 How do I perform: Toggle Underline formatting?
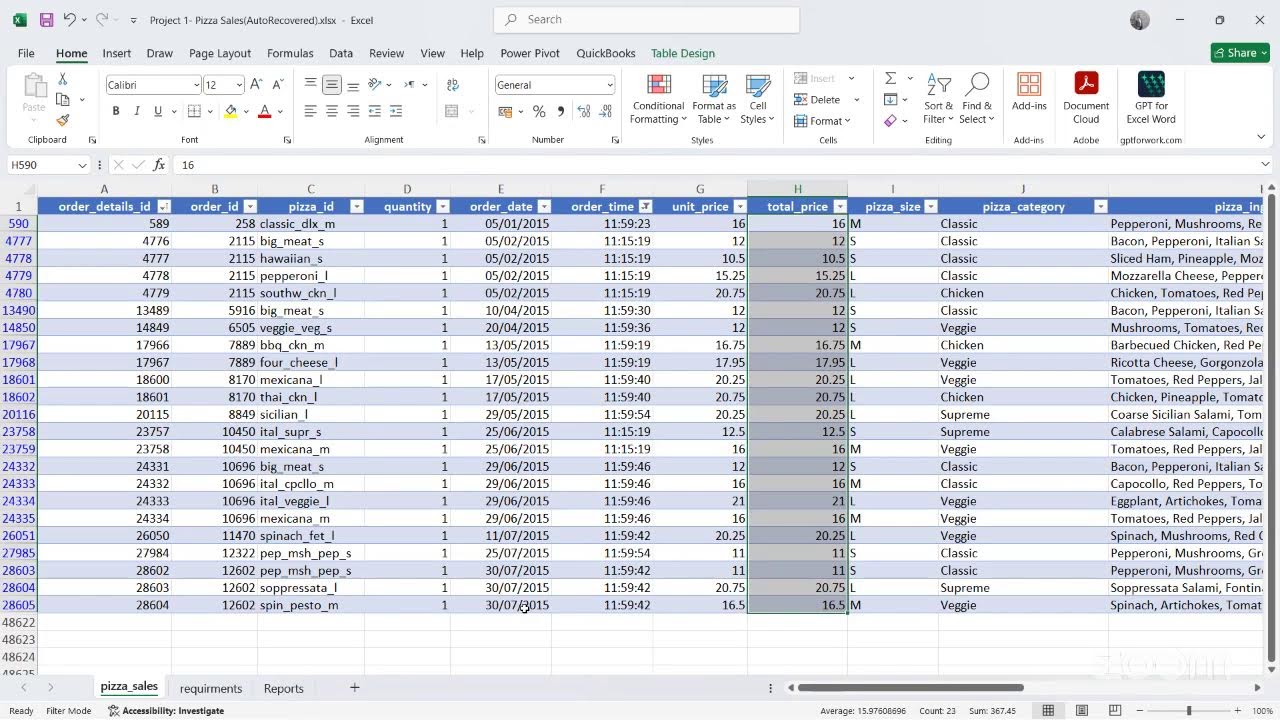[158, 111]
